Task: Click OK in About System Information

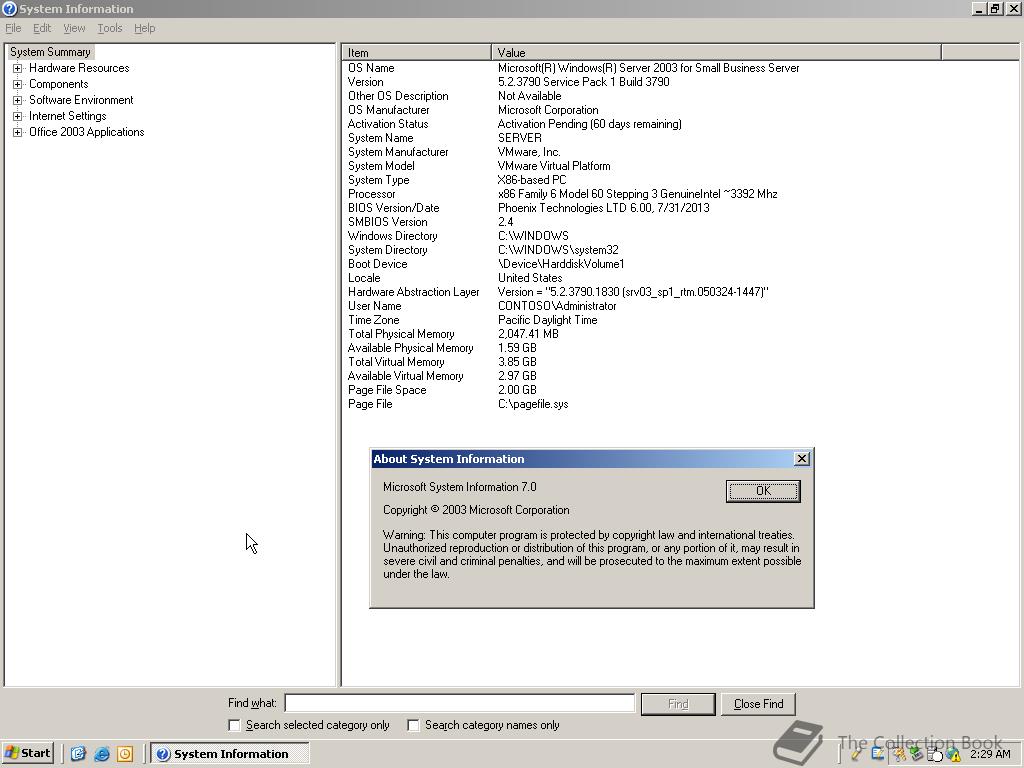Action: pyautogui.click(x=763, y=491)
